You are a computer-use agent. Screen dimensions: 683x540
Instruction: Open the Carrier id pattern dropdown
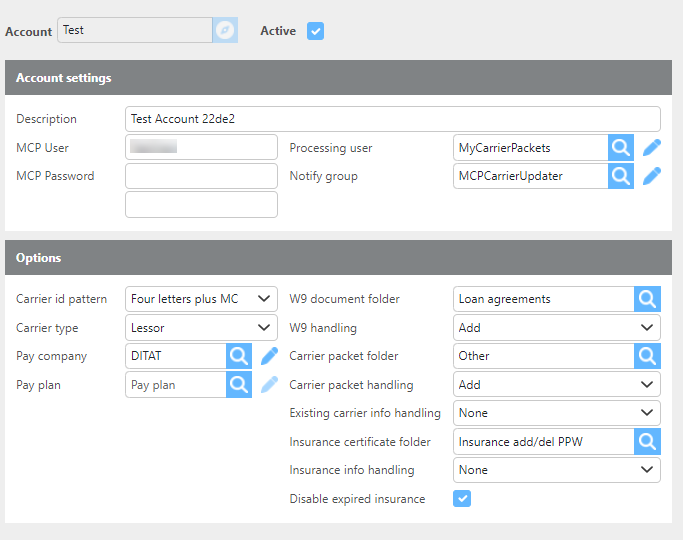pos(201,299)
